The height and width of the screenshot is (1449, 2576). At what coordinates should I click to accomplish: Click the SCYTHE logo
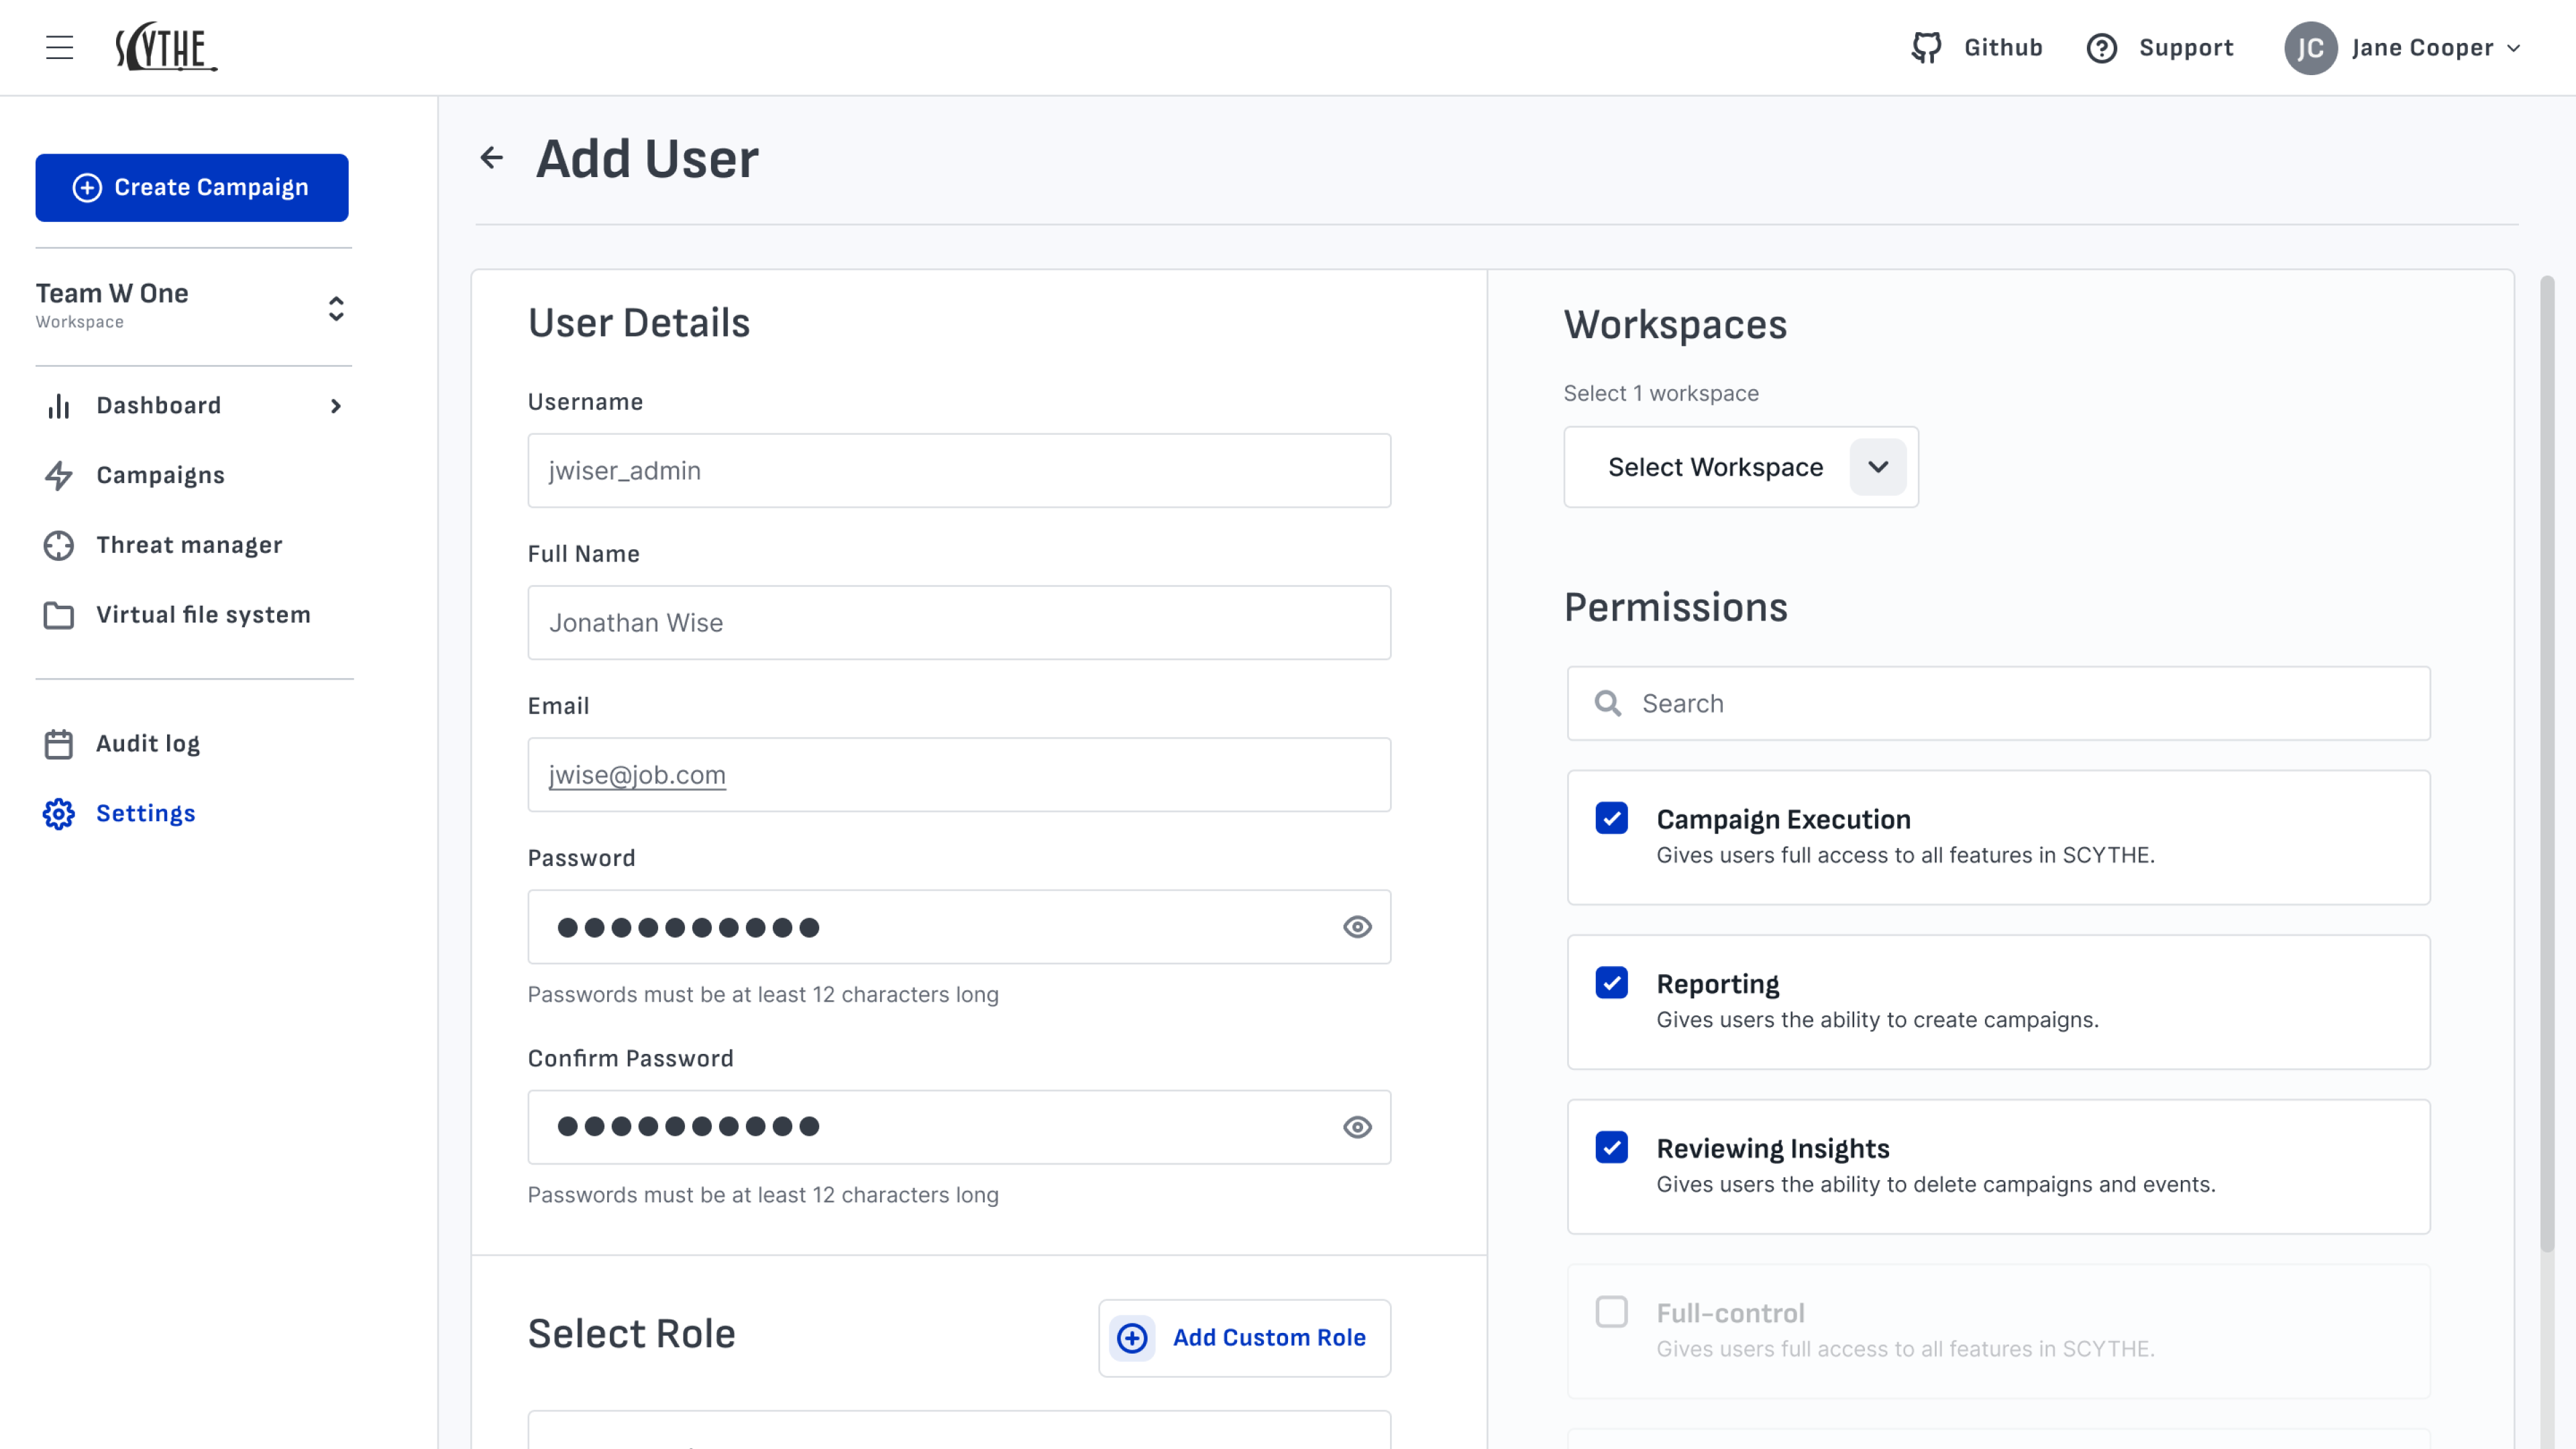pyautogui.click(x=166, y=47)
